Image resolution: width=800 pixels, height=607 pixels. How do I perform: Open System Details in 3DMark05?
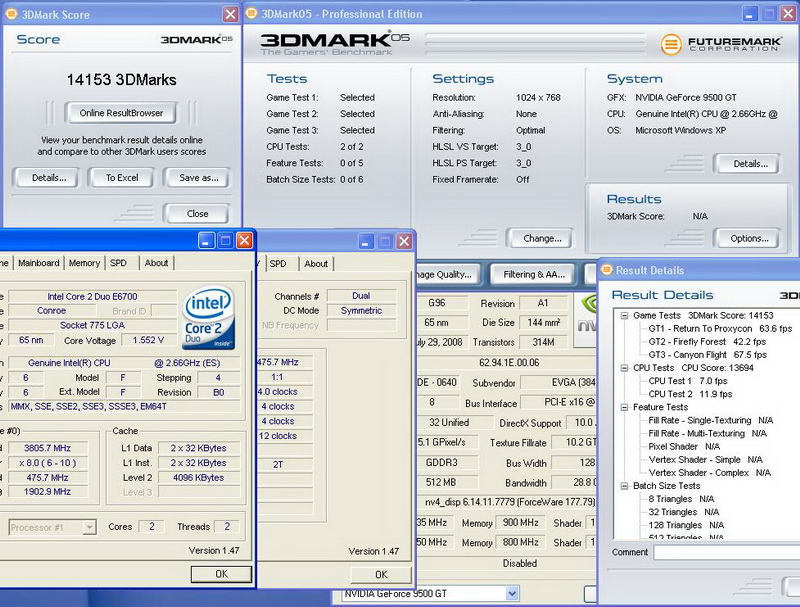(747, 164)
